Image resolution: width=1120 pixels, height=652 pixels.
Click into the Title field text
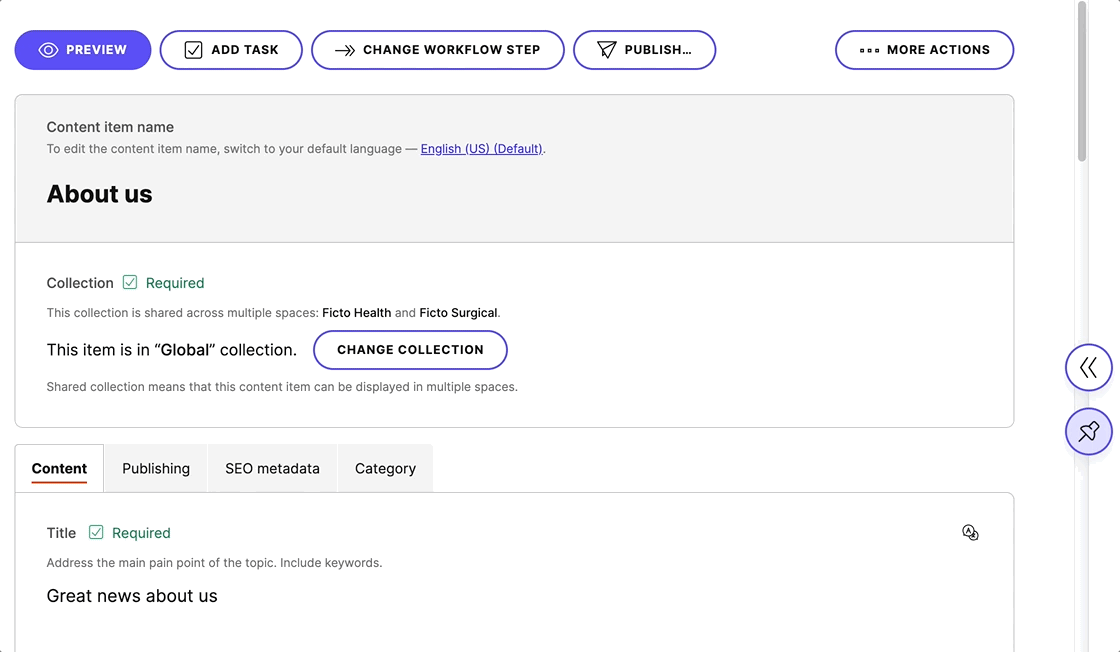pyautogui.click(x=132, y=596)
